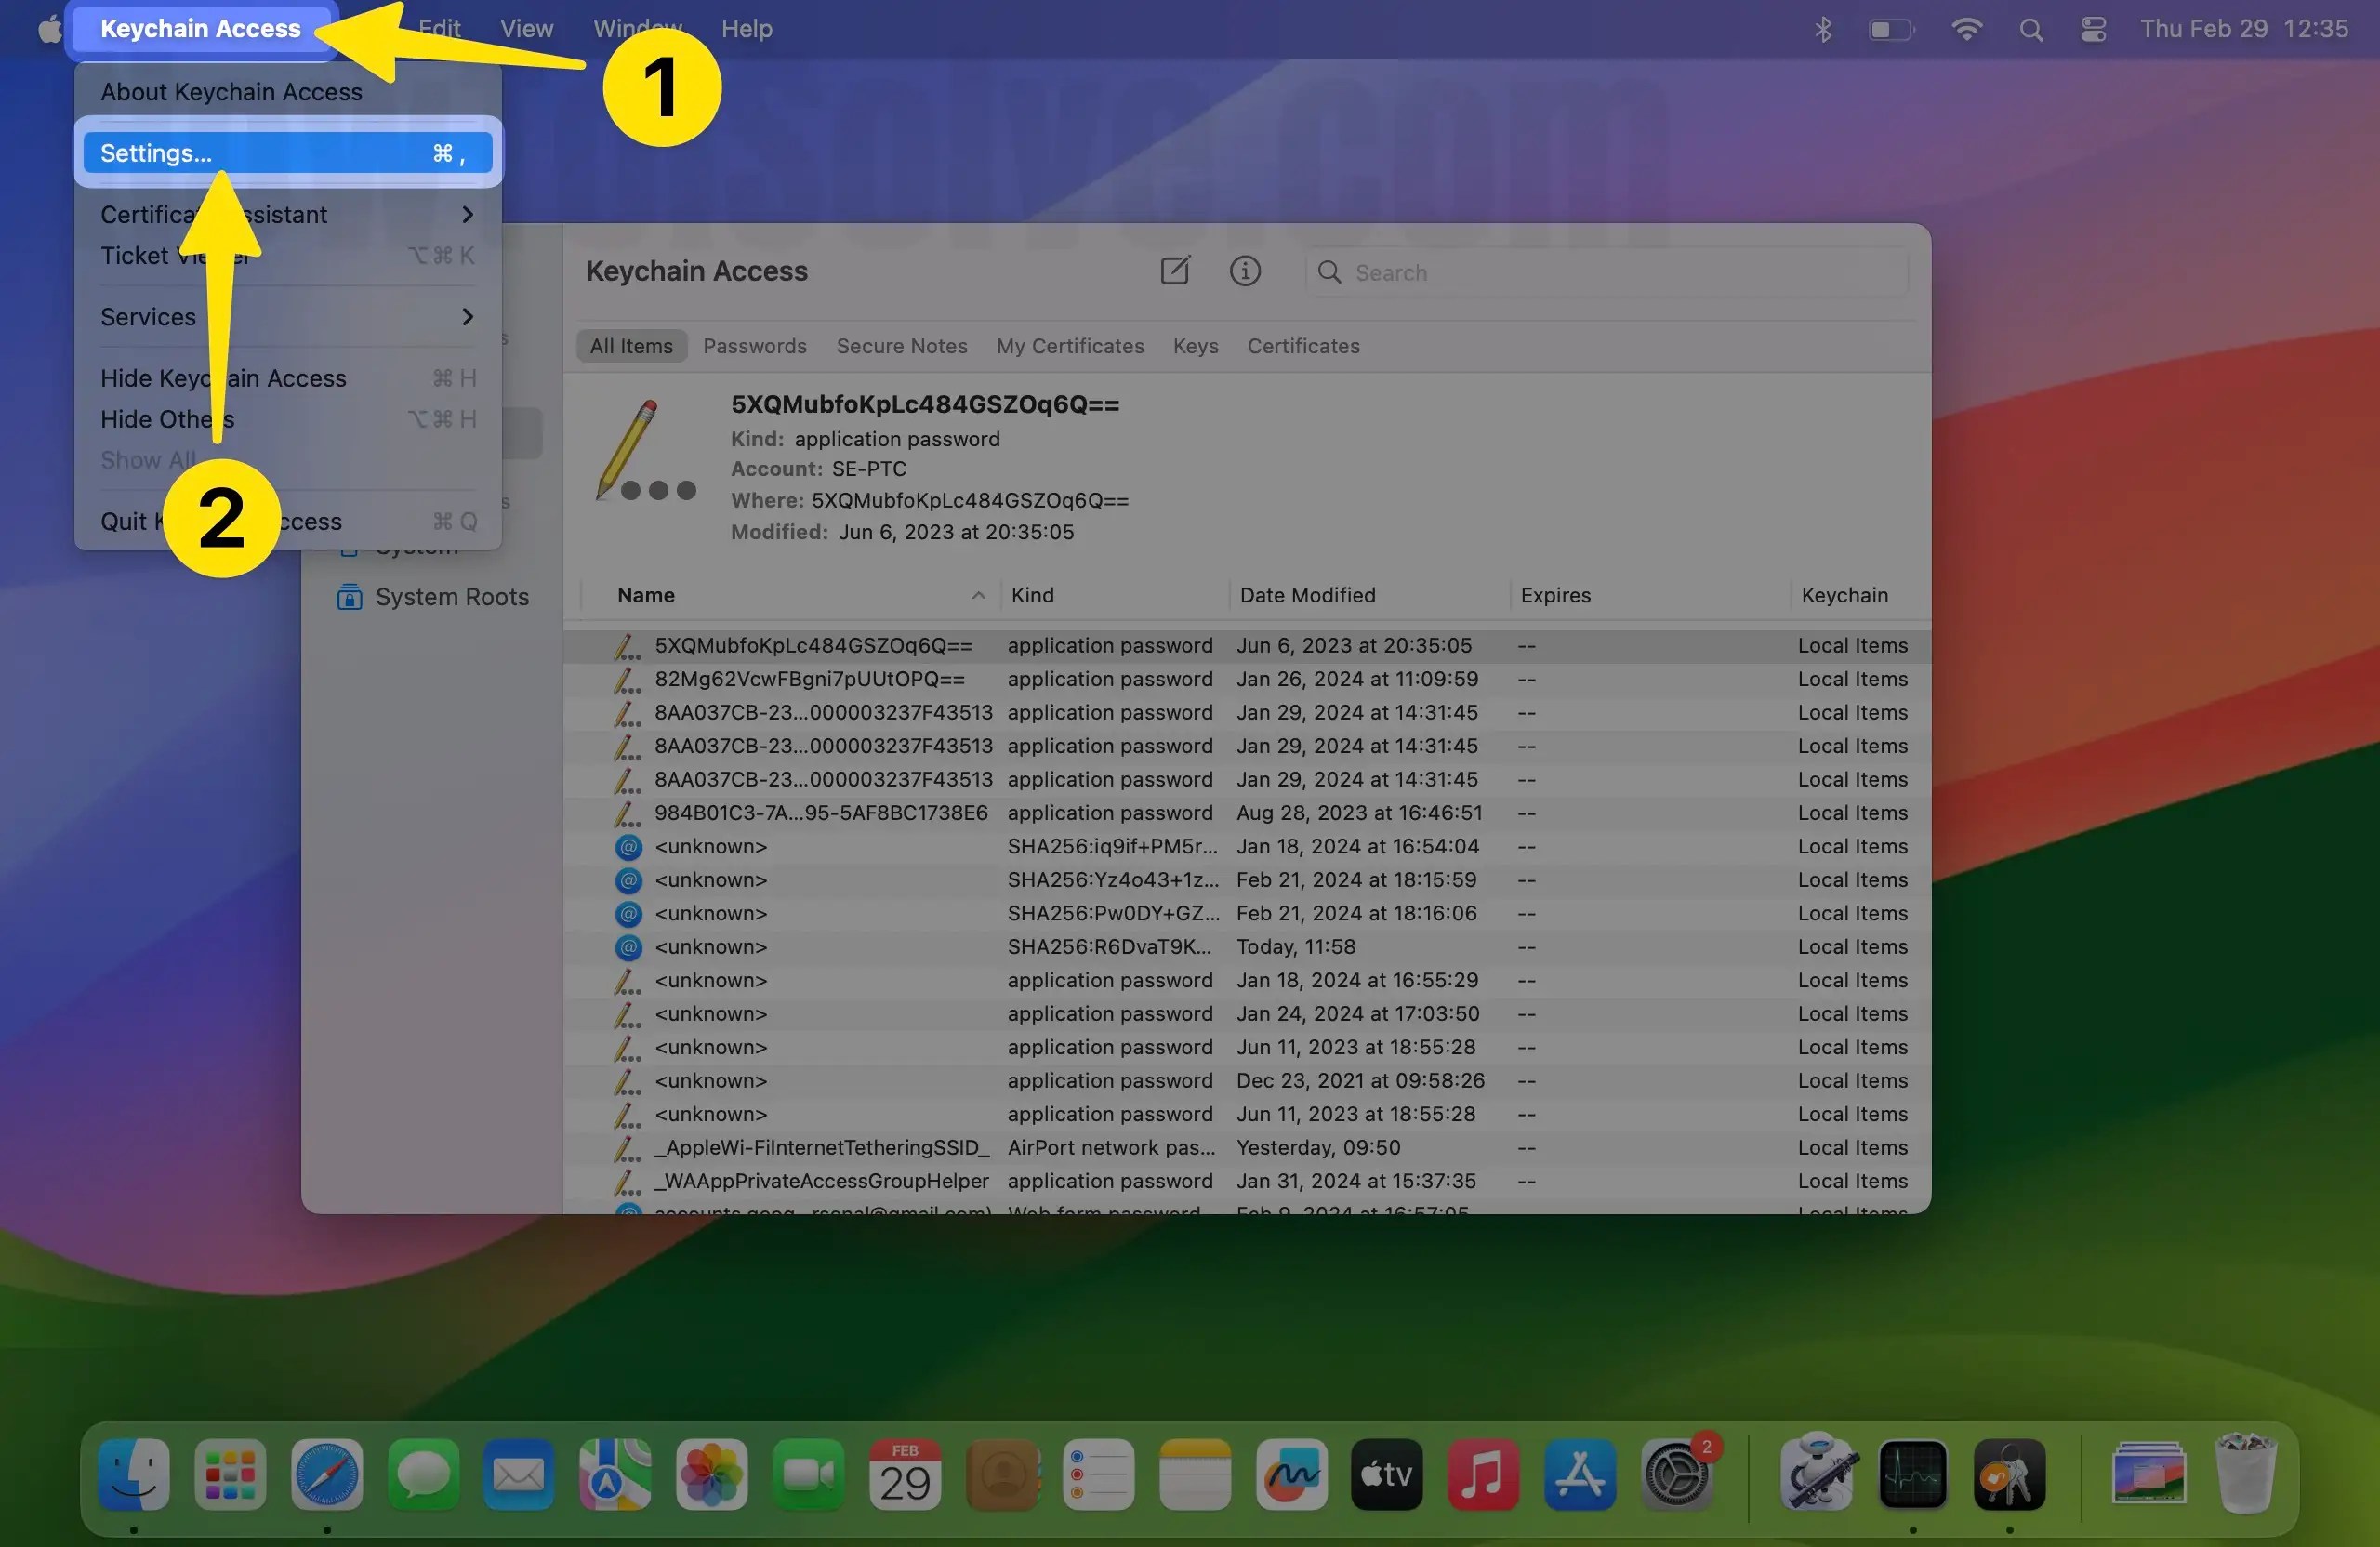Click the Wi-Fi icon in the menu bar
Image resolution: width=2380 pixels, height=1547 pixels.
(x=1966, y=28)
